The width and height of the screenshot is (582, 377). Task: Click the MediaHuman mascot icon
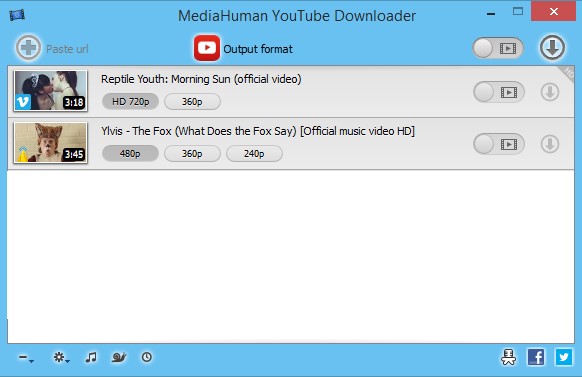(509, 357)
